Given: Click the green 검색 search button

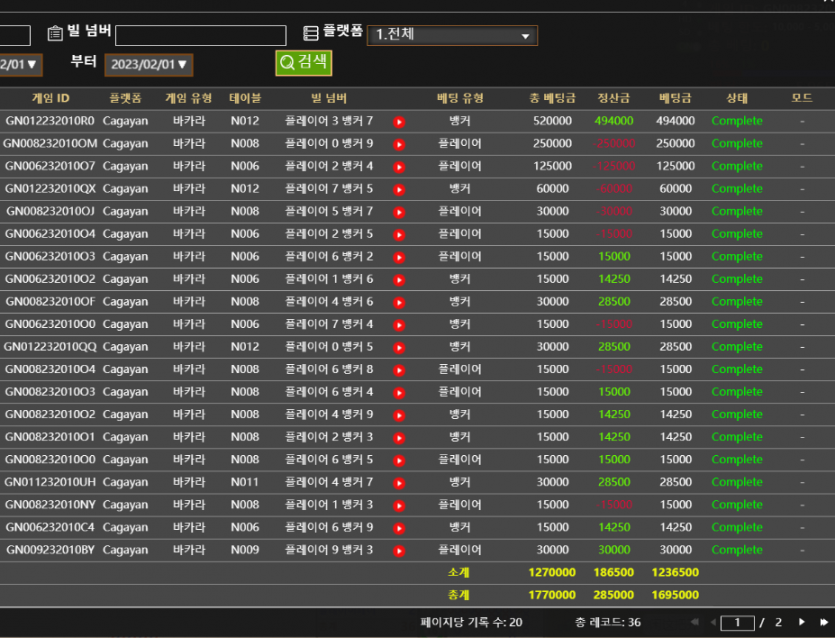Looking at the screenshot, I should 304,63.
